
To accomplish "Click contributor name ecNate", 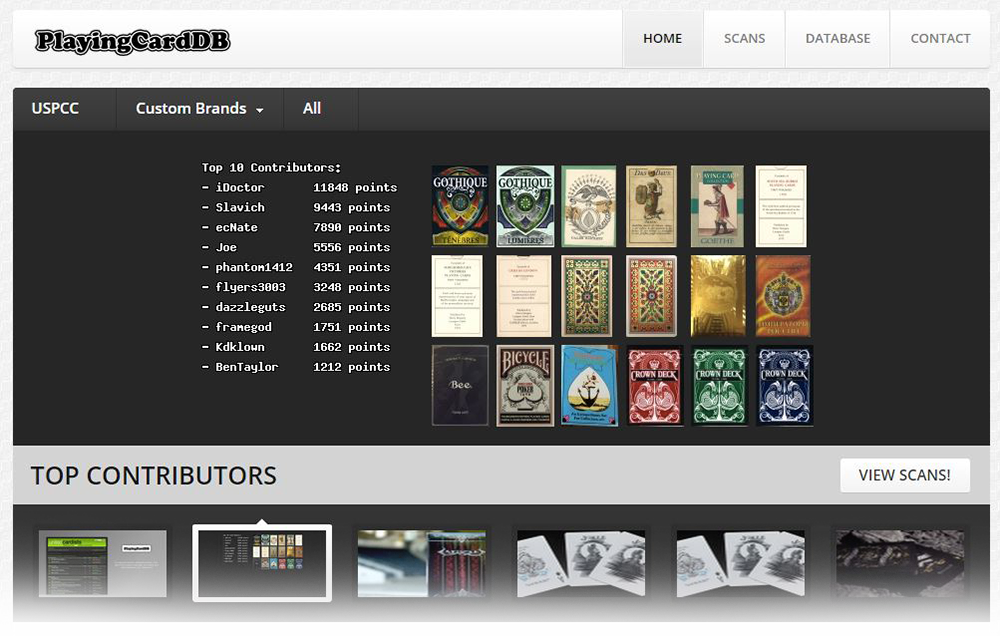I will [237, 227].
